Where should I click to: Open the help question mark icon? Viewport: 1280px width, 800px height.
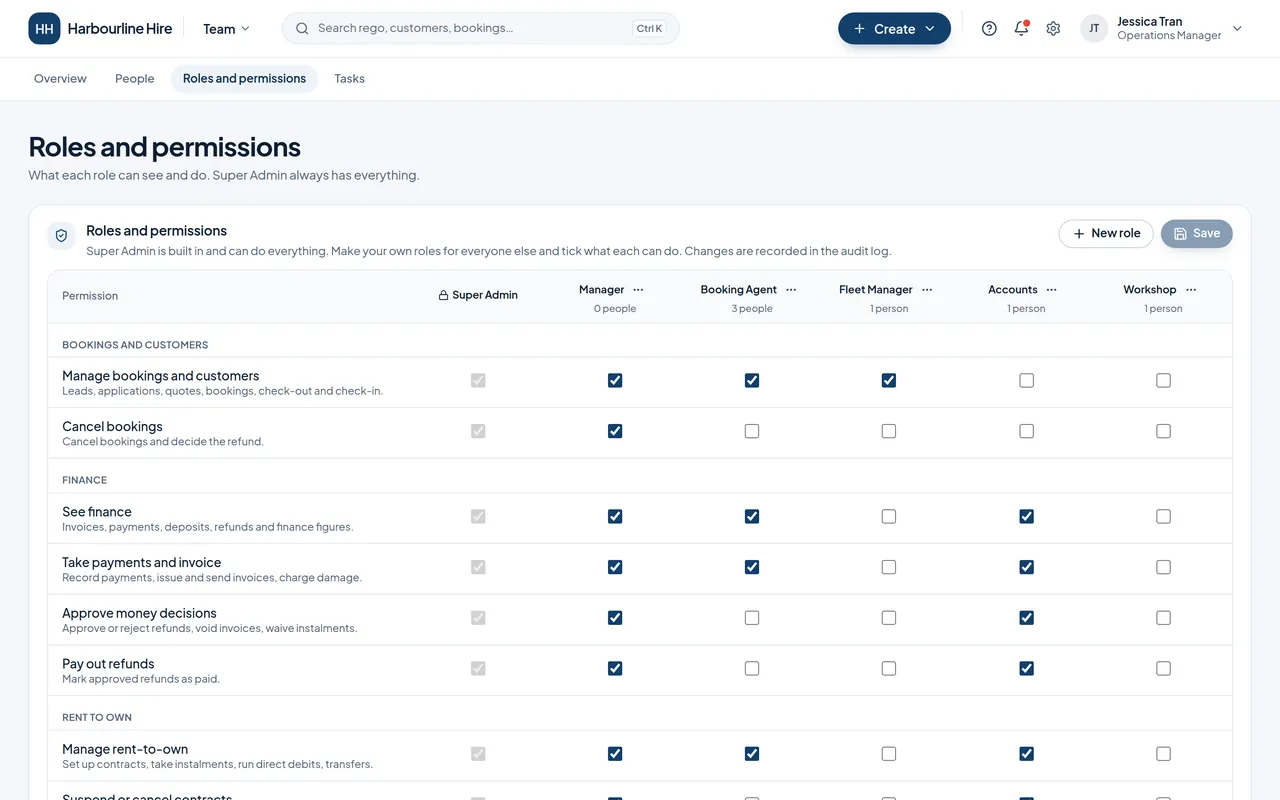[989, 29]
